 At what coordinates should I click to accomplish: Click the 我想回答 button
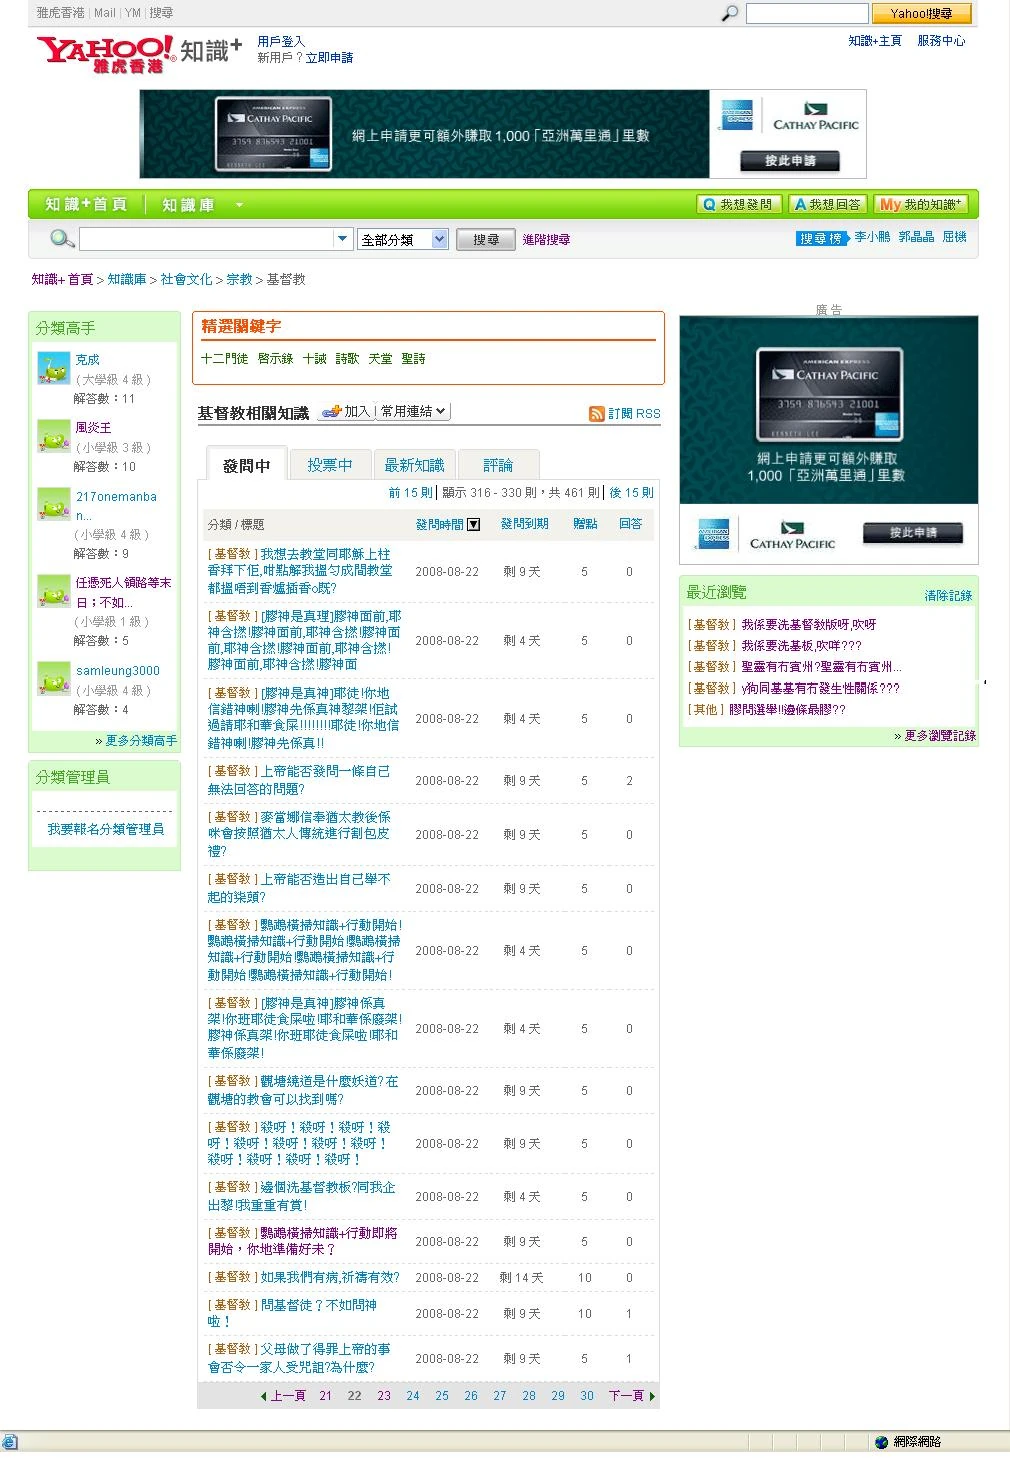828,204
